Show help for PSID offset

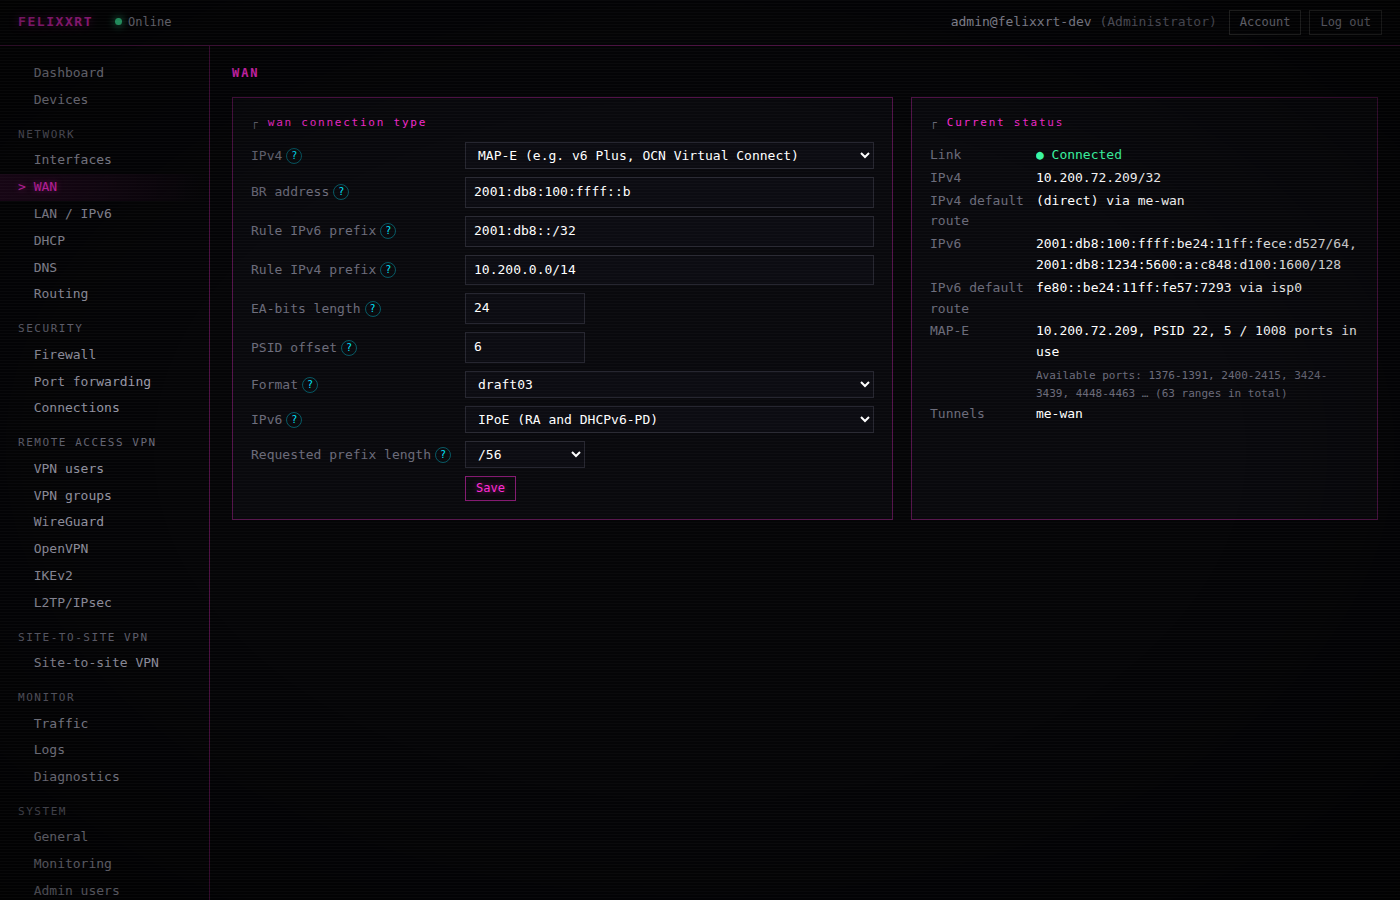point(349,348)
